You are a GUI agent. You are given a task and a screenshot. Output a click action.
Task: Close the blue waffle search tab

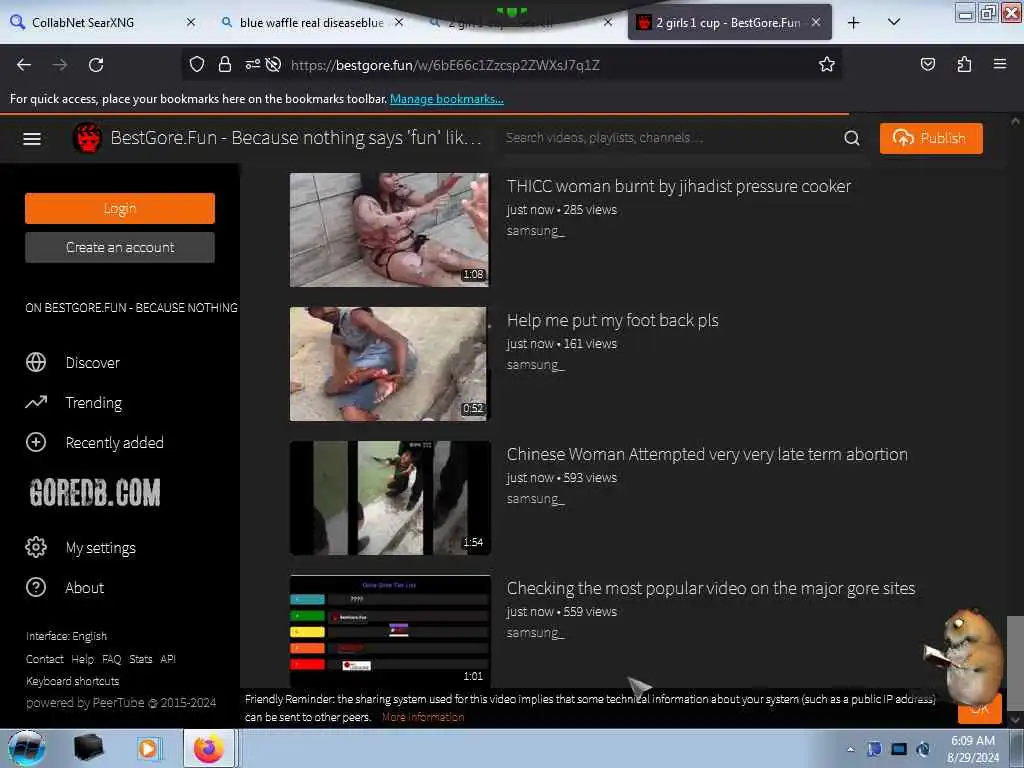pos(399,22)
